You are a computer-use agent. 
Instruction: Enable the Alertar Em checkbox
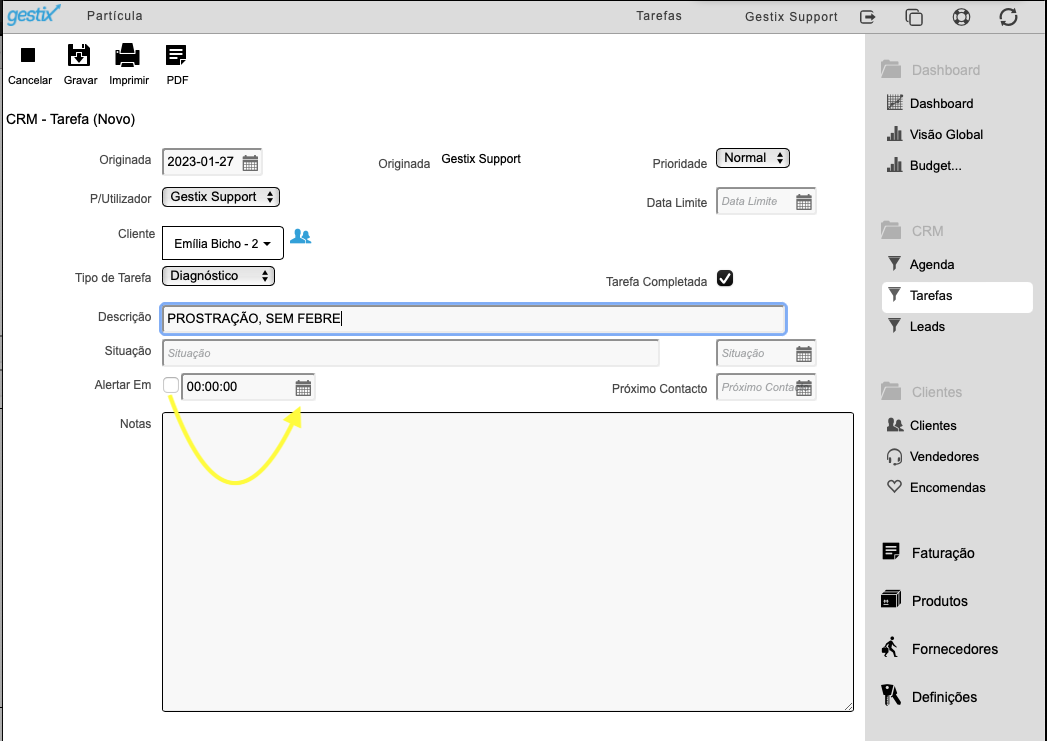[171, 385]
